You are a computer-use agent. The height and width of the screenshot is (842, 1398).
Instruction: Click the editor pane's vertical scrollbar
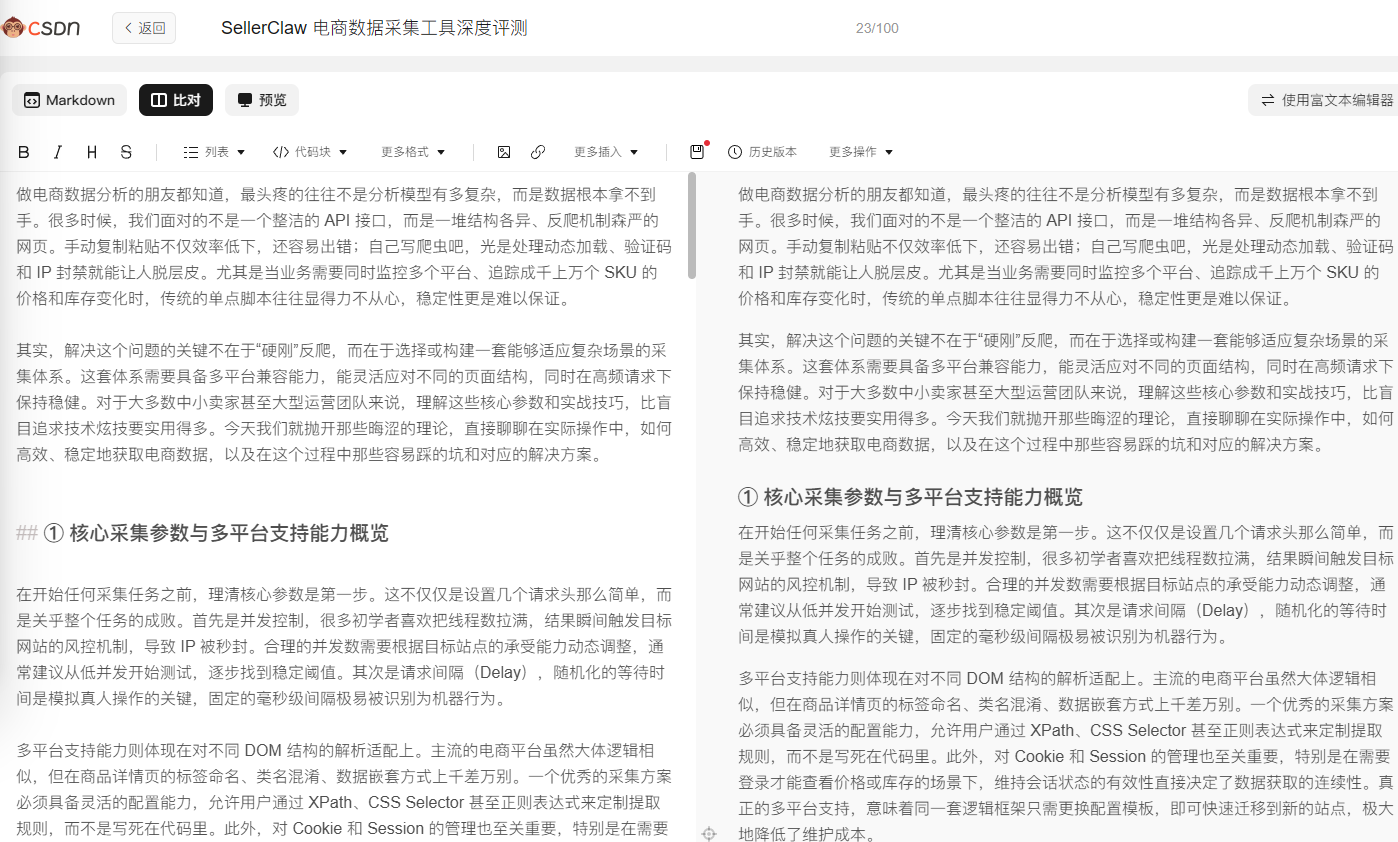point(692,225)
